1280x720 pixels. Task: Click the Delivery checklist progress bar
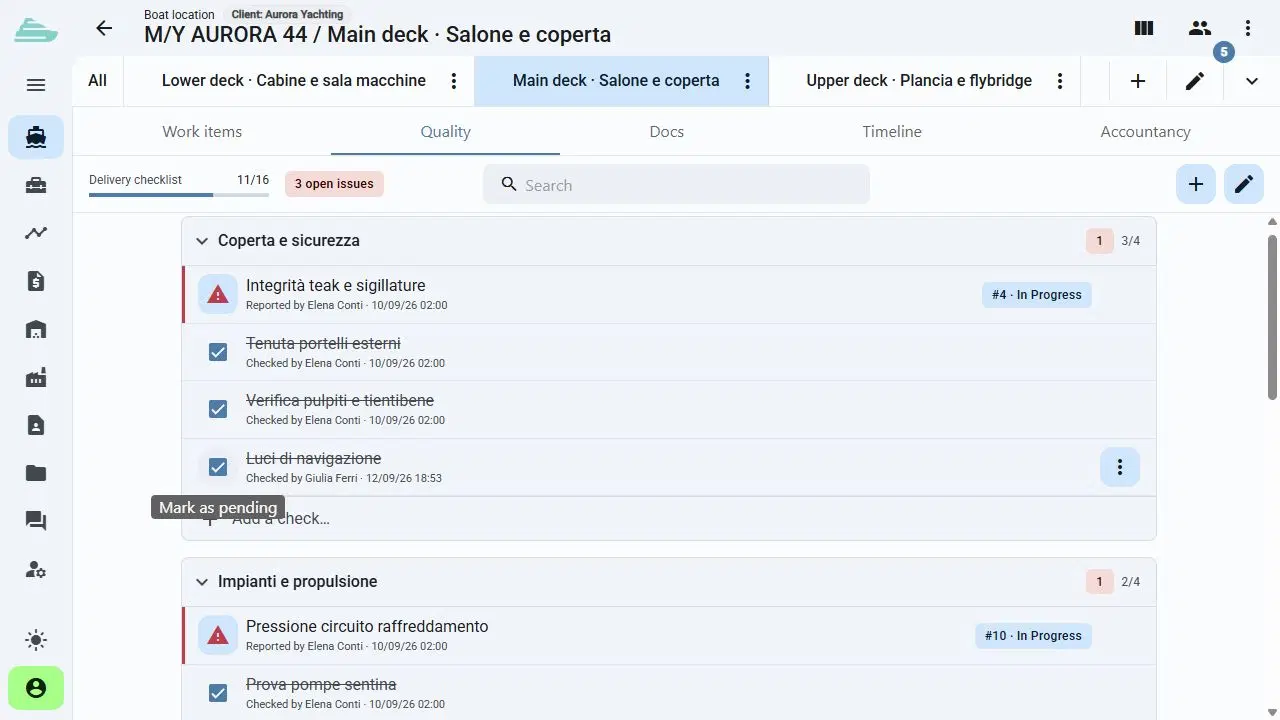179,194
